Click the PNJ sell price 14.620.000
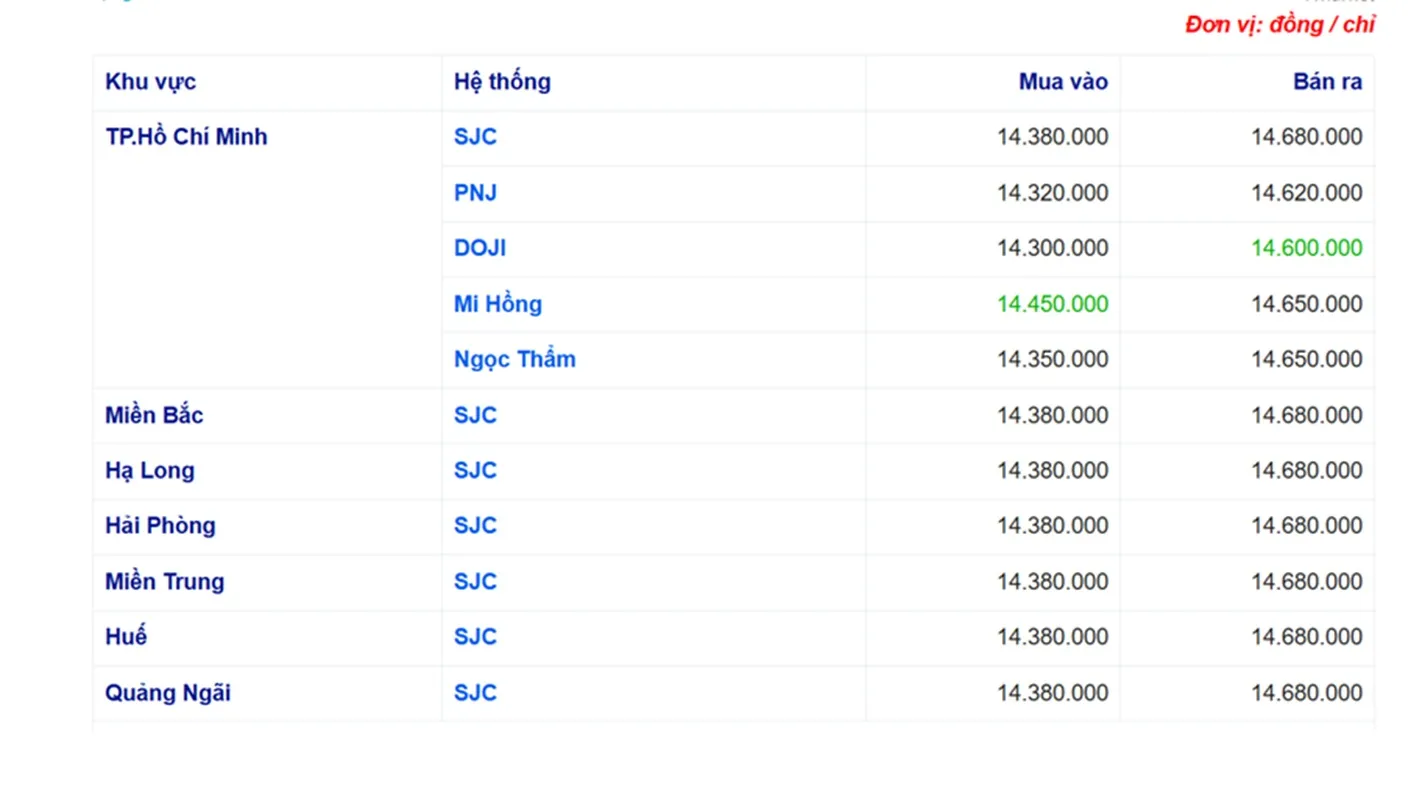 click(x=1307, y=193)
